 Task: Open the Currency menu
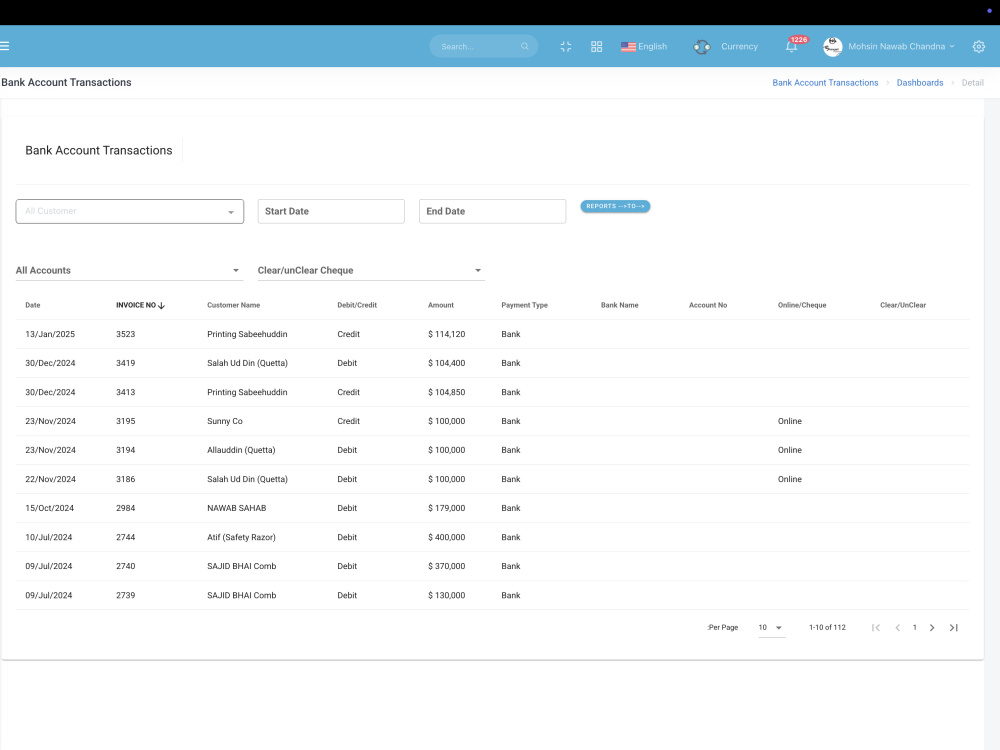(x=739, y=47)
